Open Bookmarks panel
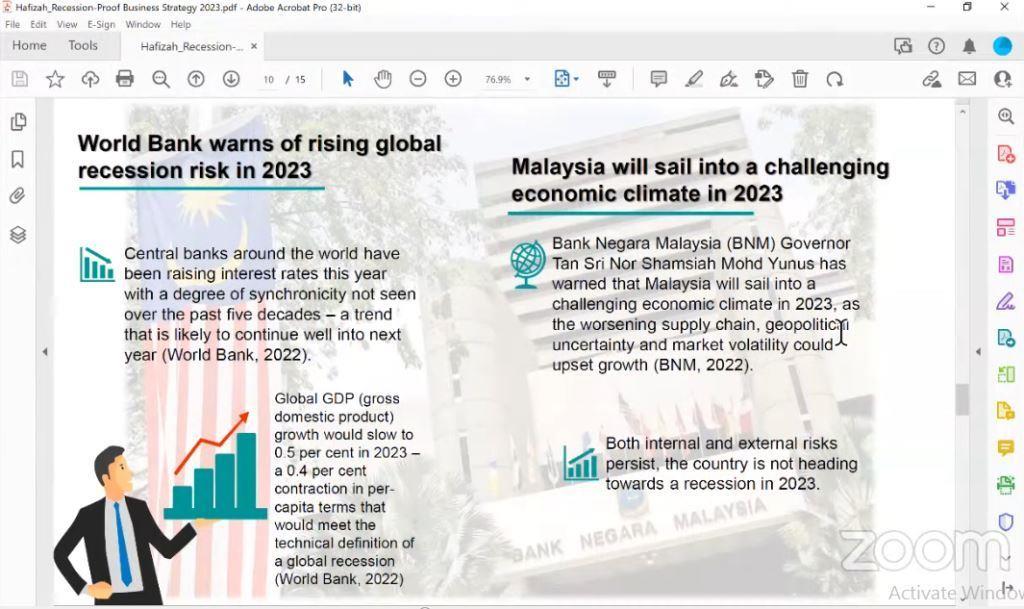1024x609 pixels. (18, 159)
